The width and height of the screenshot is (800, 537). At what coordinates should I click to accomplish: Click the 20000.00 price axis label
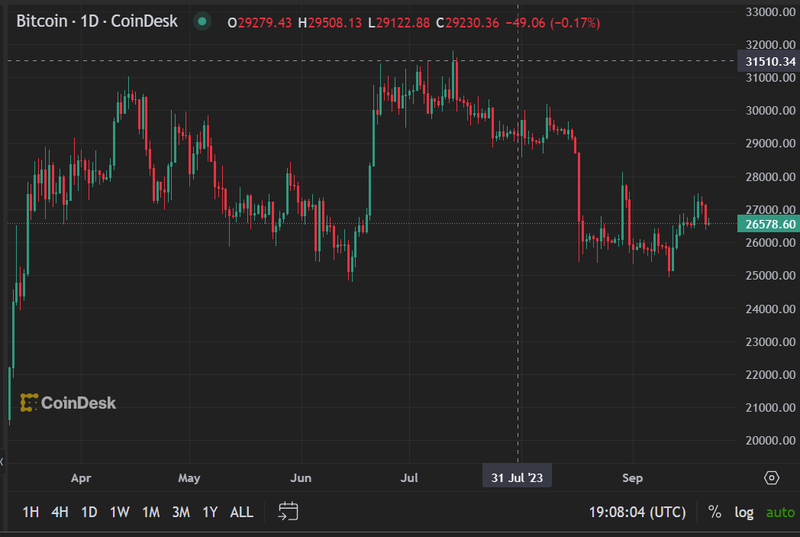(770, 440)
